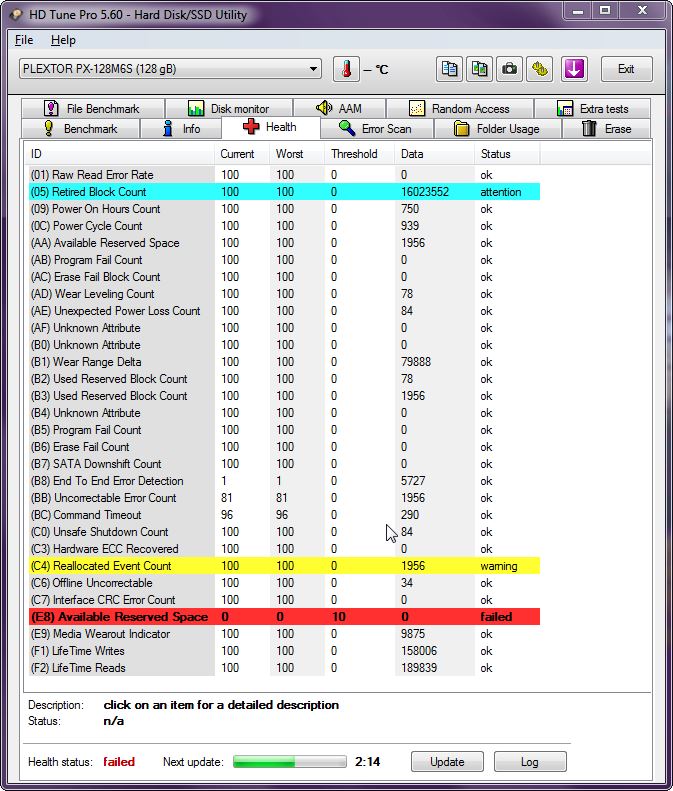Click the data value 16023552

pyautogui.click(x=425, y=192)
